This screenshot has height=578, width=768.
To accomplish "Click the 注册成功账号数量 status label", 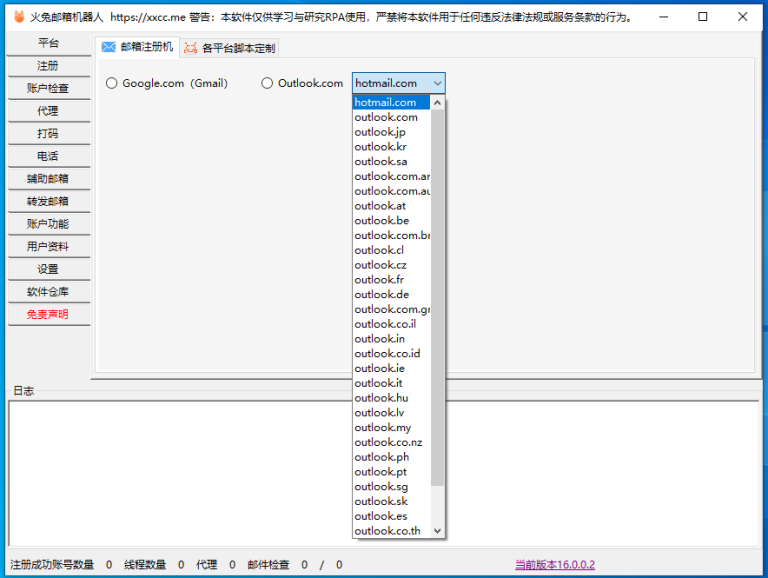I will pyautogui.click(x=52, y=565).
